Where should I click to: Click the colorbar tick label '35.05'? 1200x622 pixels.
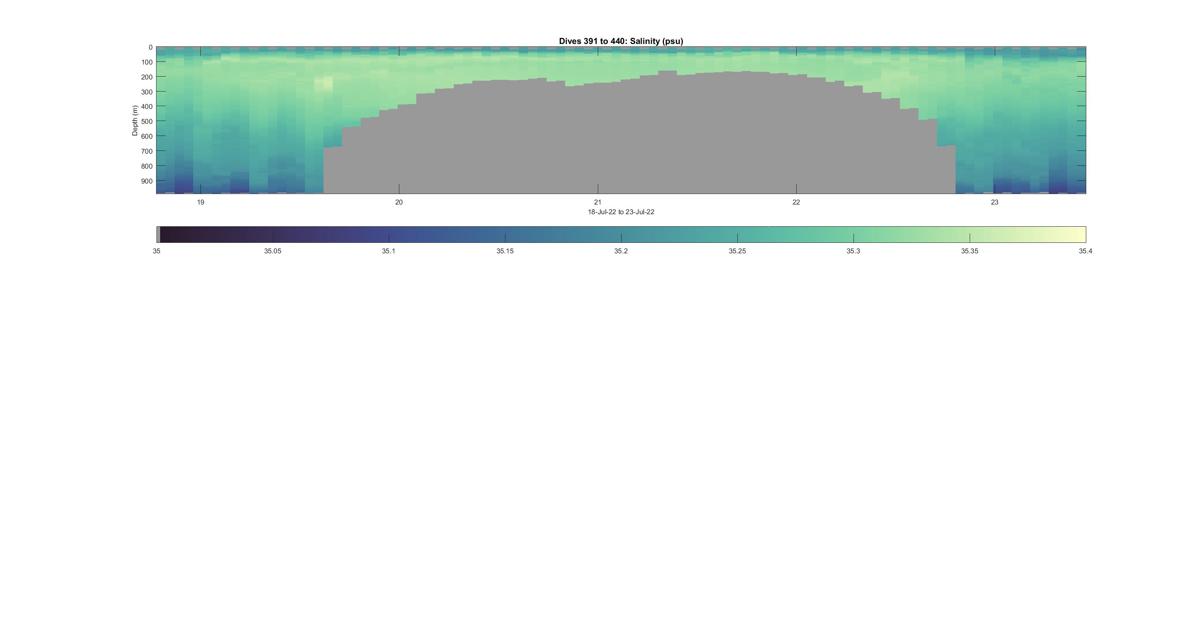point(273,251)
